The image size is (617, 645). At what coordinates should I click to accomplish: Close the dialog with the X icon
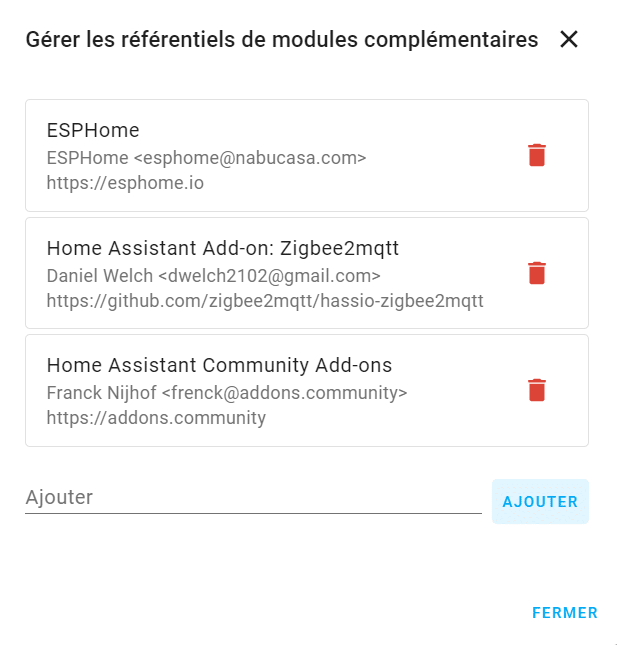point(569,39)
